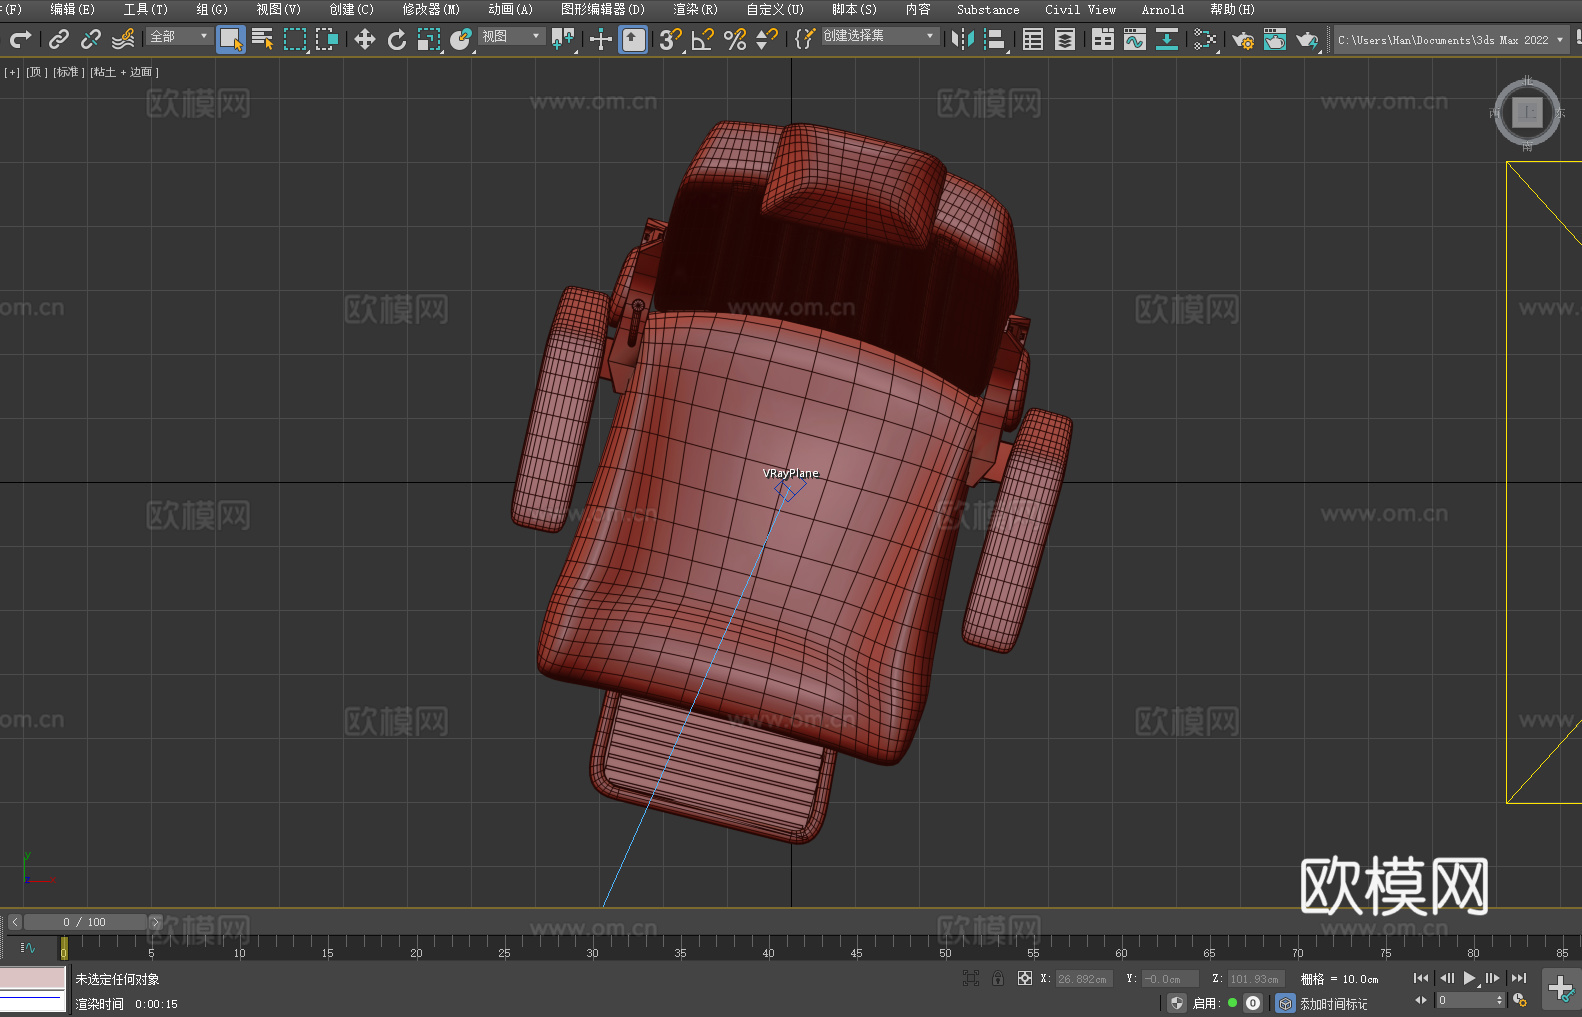Open the 编辑(E) menu
Image resolution: width=1582 pixels, height=1017 pixels.
coord(72,9)
